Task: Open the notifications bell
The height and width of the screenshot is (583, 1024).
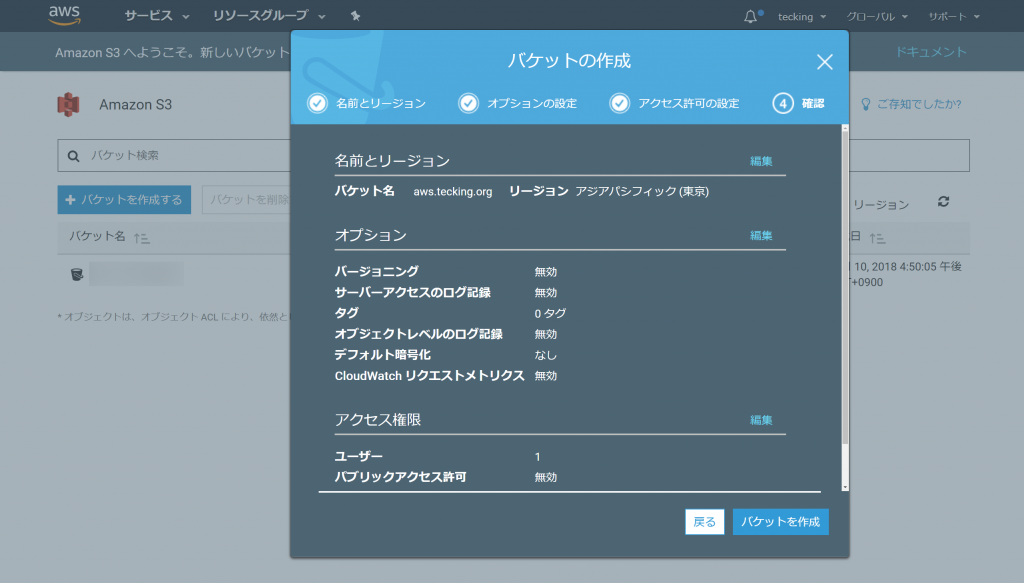Action: point(750,16)
